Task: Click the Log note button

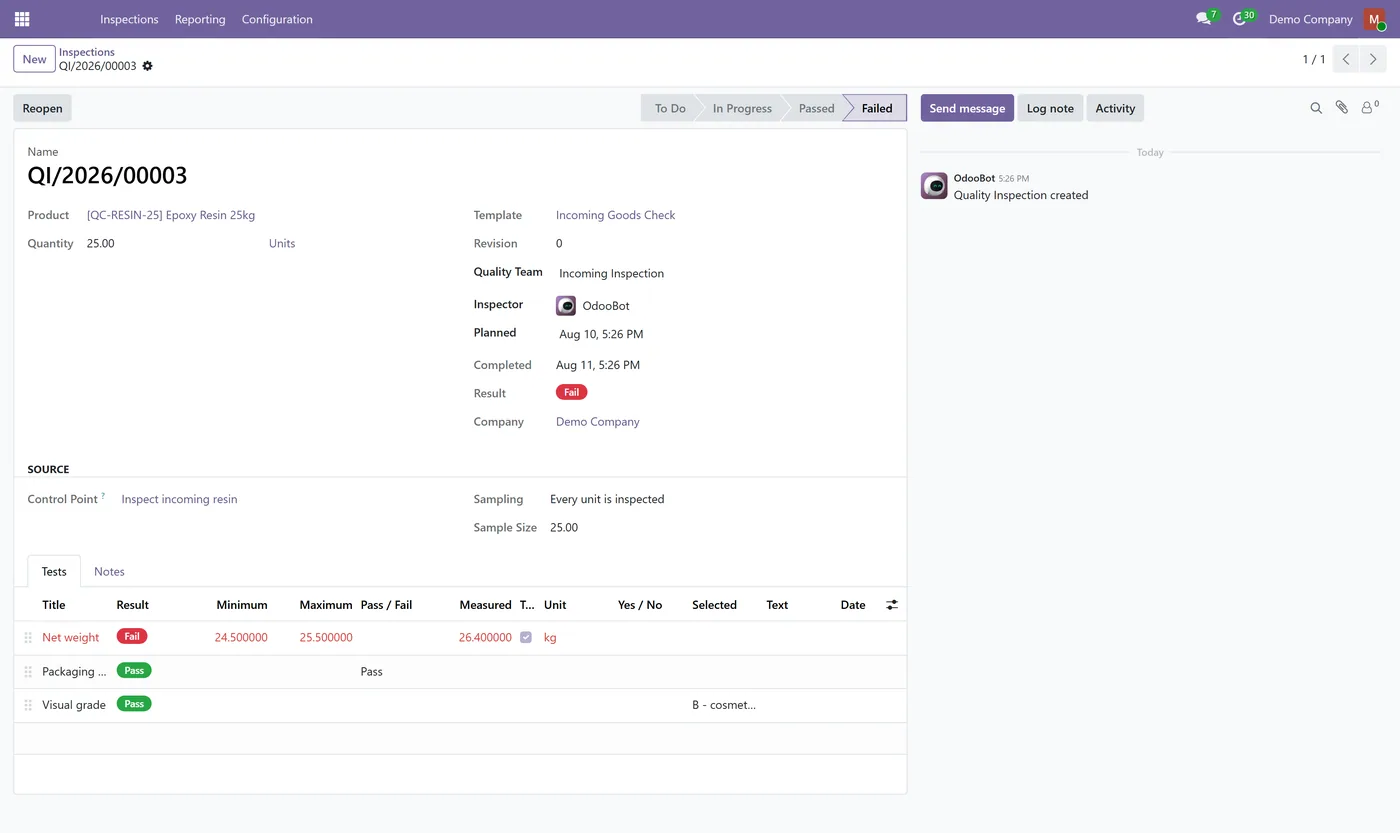Action: point(1050,108)
